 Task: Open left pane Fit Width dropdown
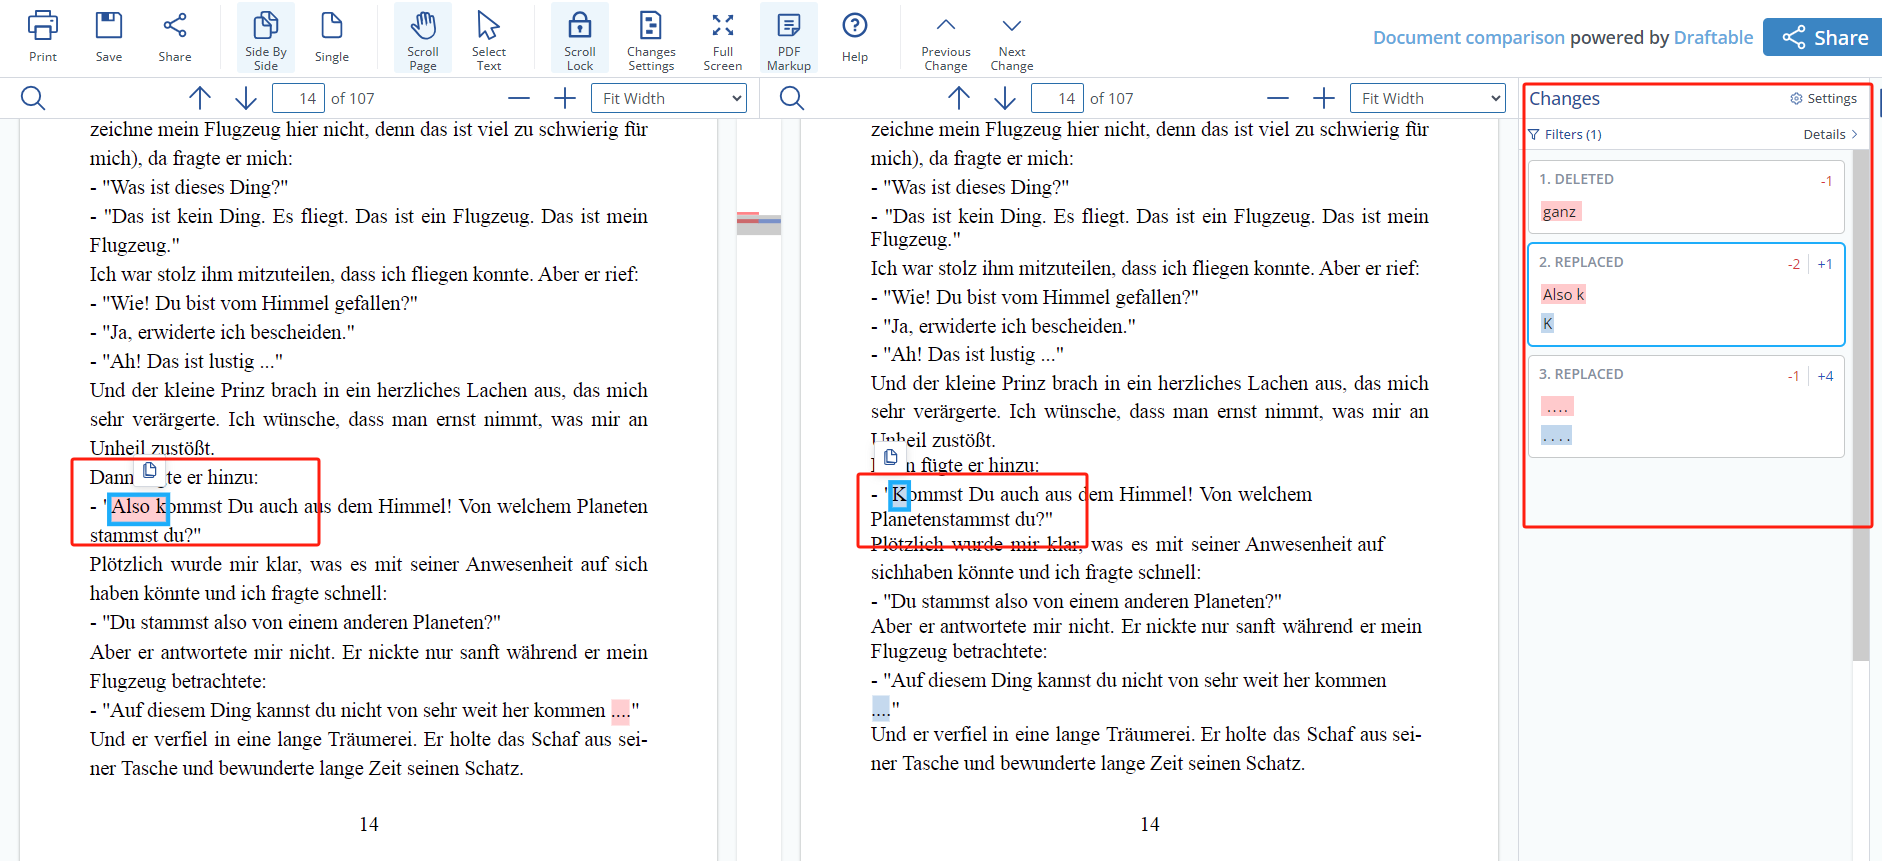coord(669,98)
